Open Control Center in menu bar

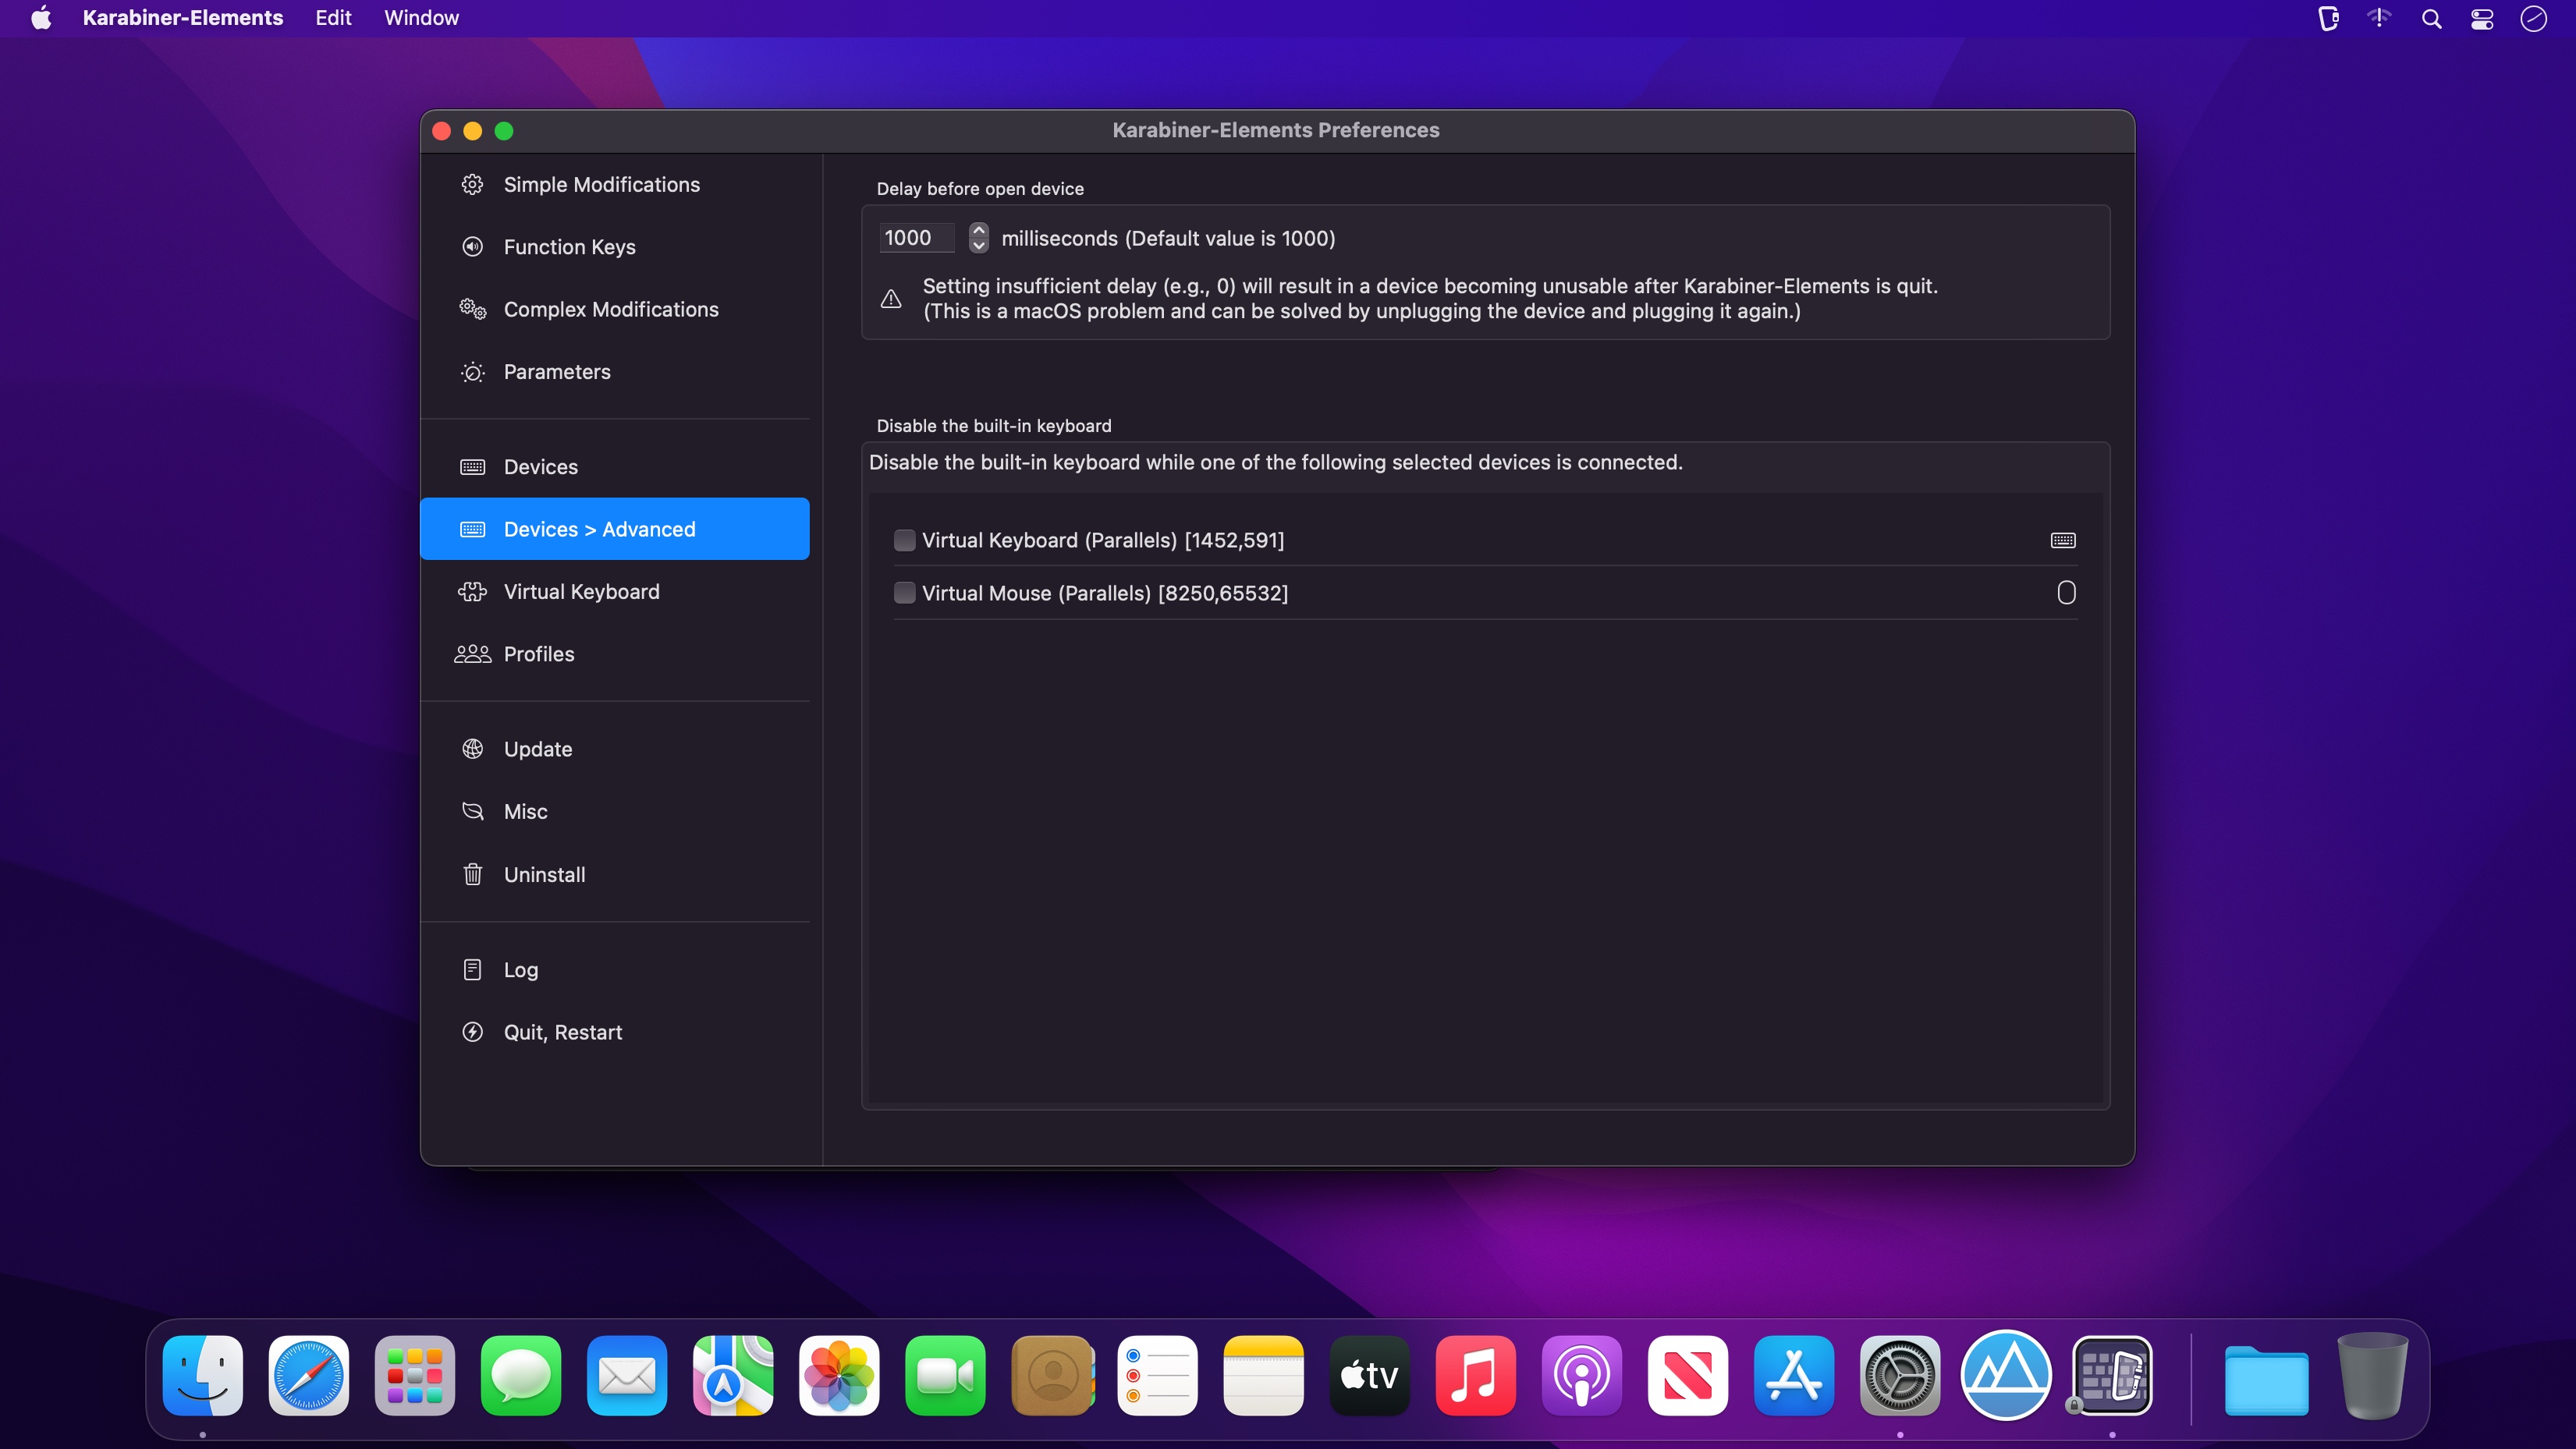point(2482,18)
